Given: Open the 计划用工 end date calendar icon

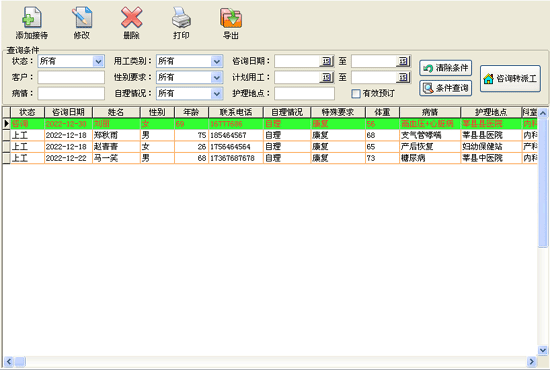Looking at the screenshot, I should pos(403,77).
